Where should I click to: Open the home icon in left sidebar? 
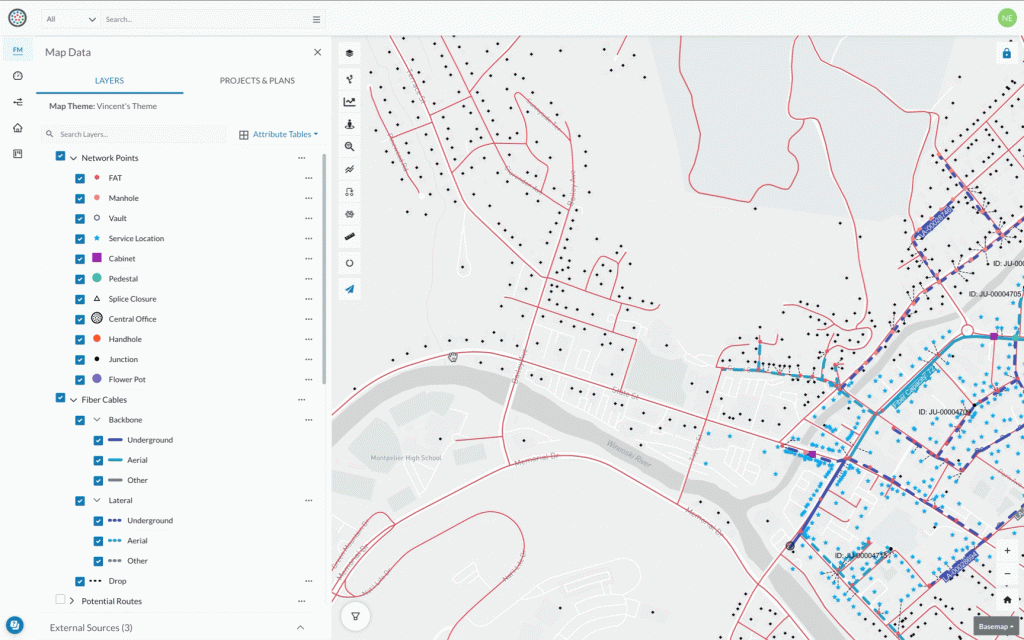click(x=18, y=128)
